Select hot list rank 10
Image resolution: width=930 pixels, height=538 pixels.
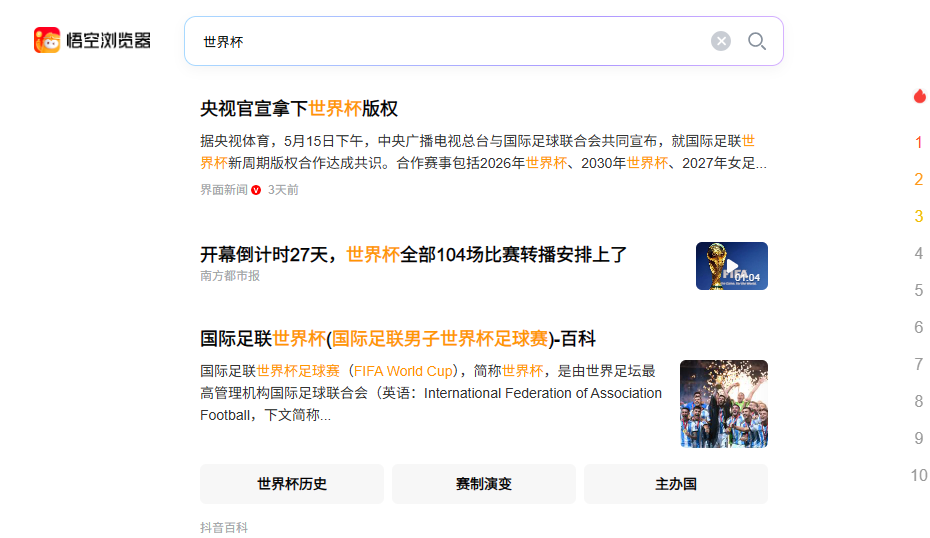pos(919,475)
